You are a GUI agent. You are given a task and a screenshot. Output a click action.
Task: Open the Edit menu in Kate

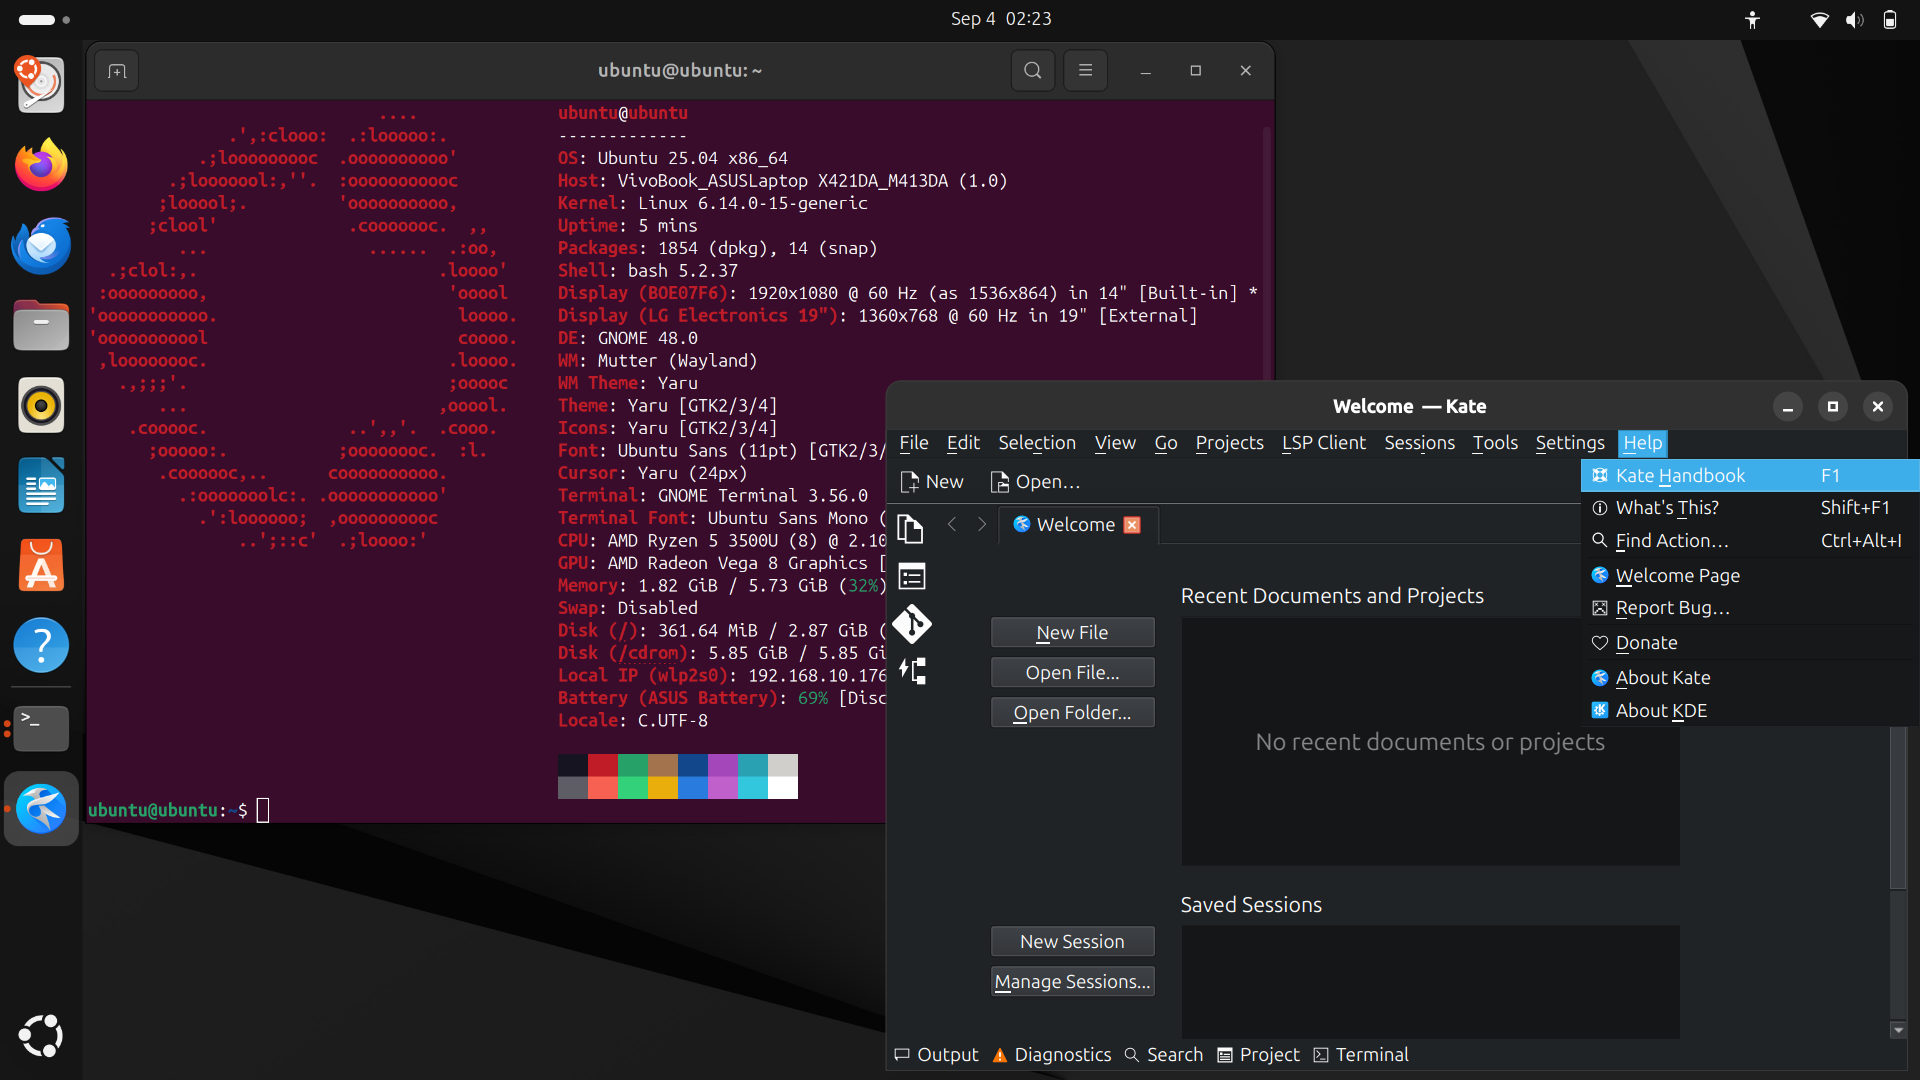963,443
